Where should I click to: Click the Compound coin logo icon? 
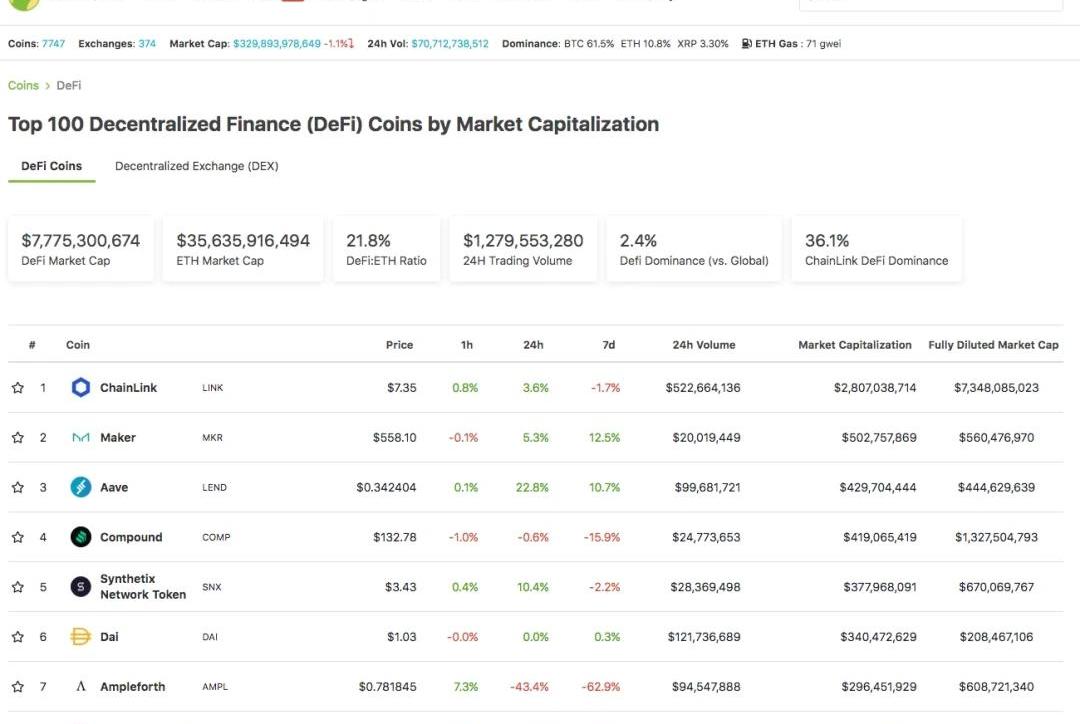pyautogui.click(x=81, y=537)
